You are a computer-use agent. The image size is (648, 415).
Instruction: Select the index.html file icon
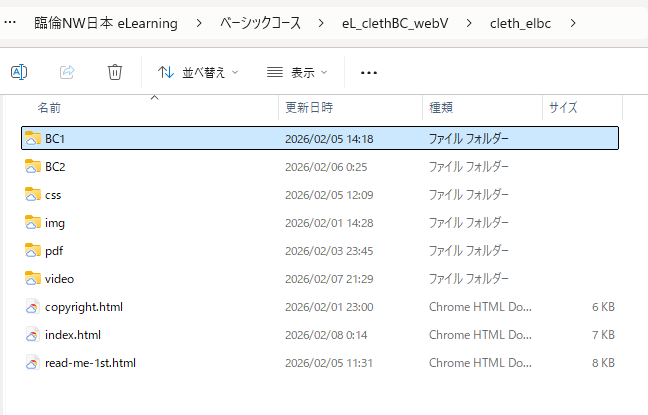(x=33, y=335)
